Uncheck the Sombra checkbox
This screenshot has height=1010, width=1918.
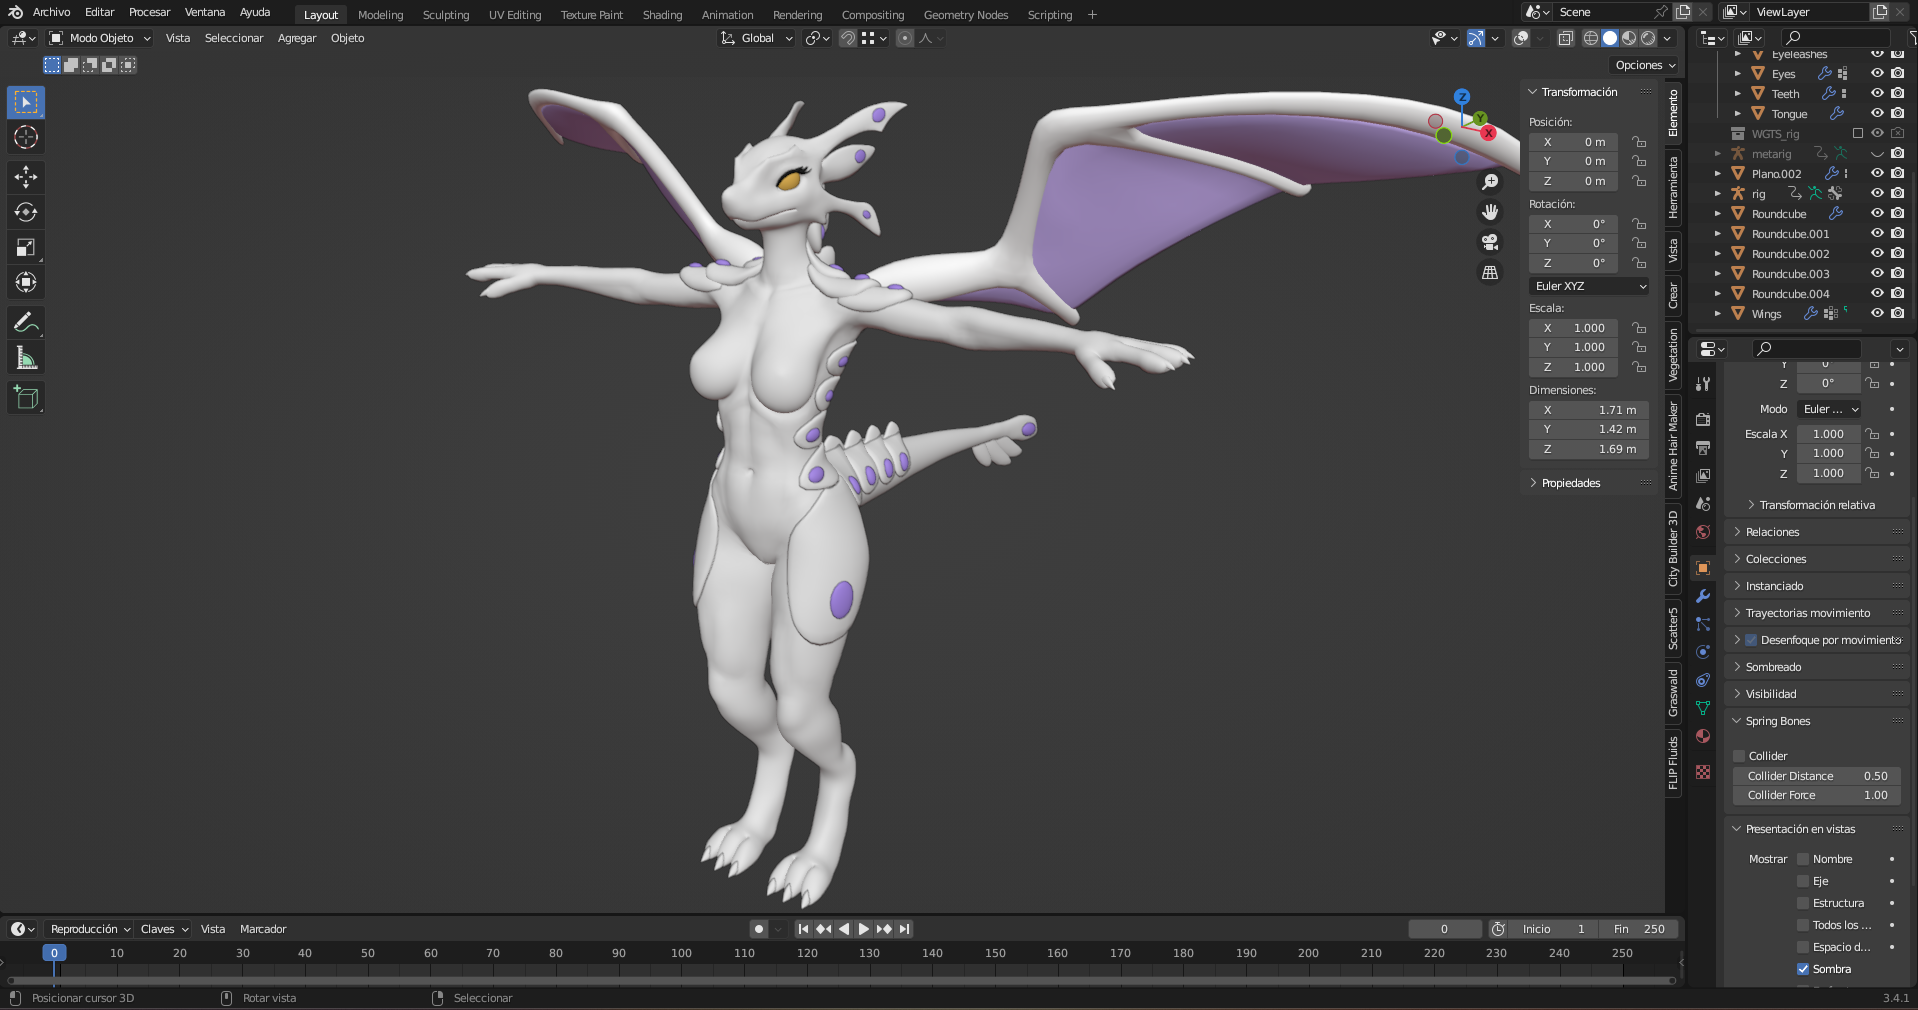tap(1803, 969)
